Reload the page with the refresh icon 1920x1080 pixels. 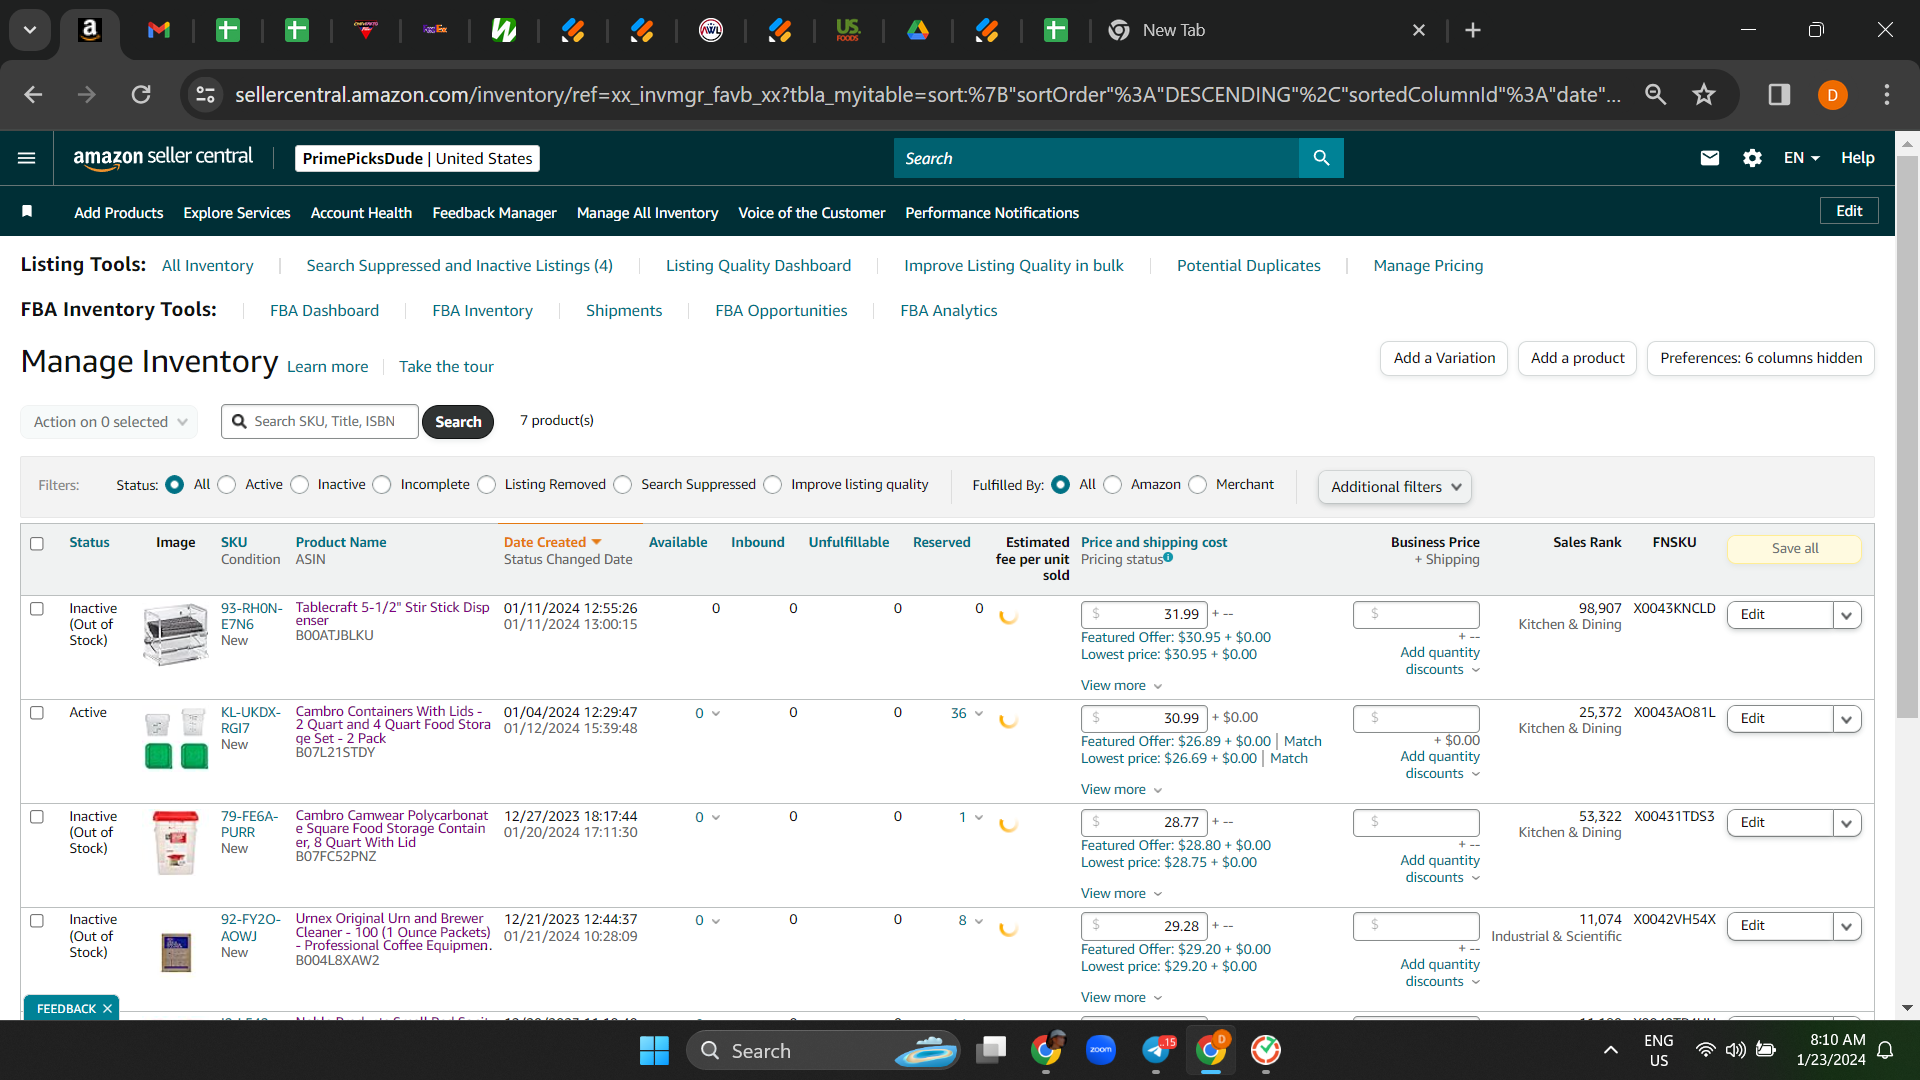pyautogui.click(x=141, y=94)
